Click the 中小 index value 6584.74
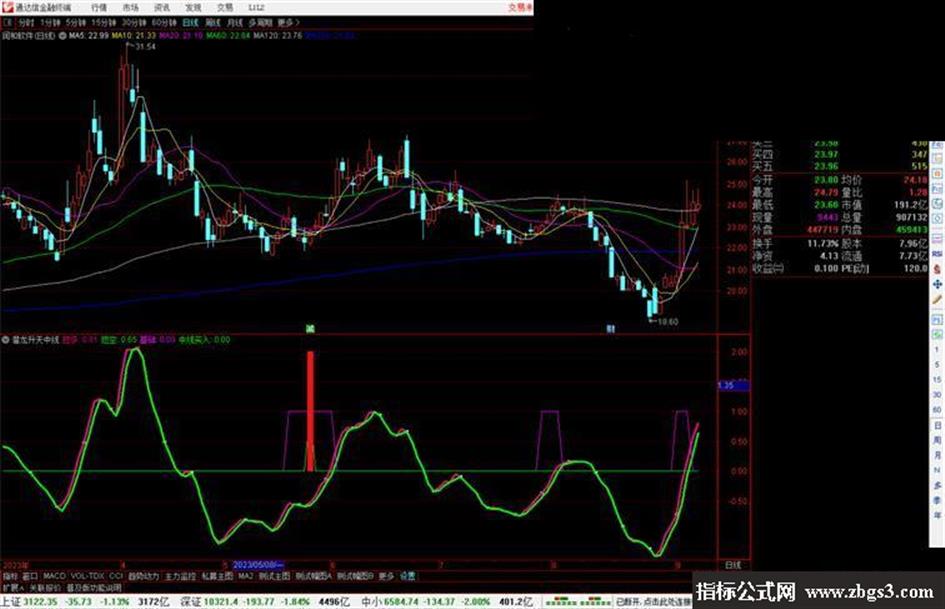This screenshot has width=945, height=609. pyautogui.click(x=401, y=602)
